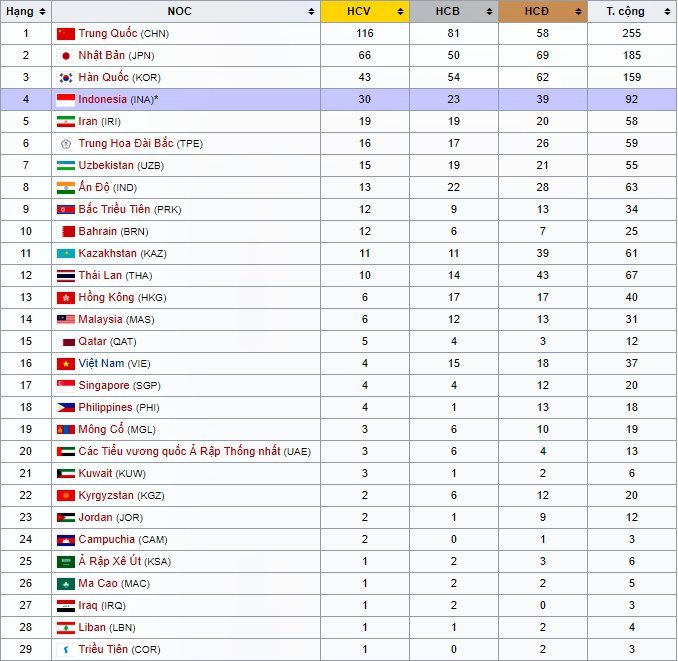Click the Philippines flag icon
This screenshot has width=678, height=661.
coord(66,407)
